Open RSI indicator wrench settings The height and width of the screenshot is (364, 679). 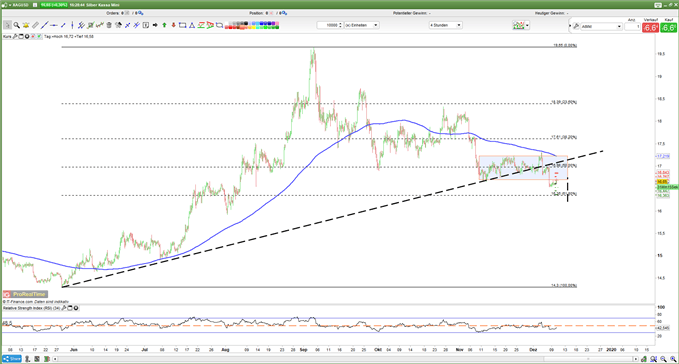pyautogui.click(x=64, y=308)
